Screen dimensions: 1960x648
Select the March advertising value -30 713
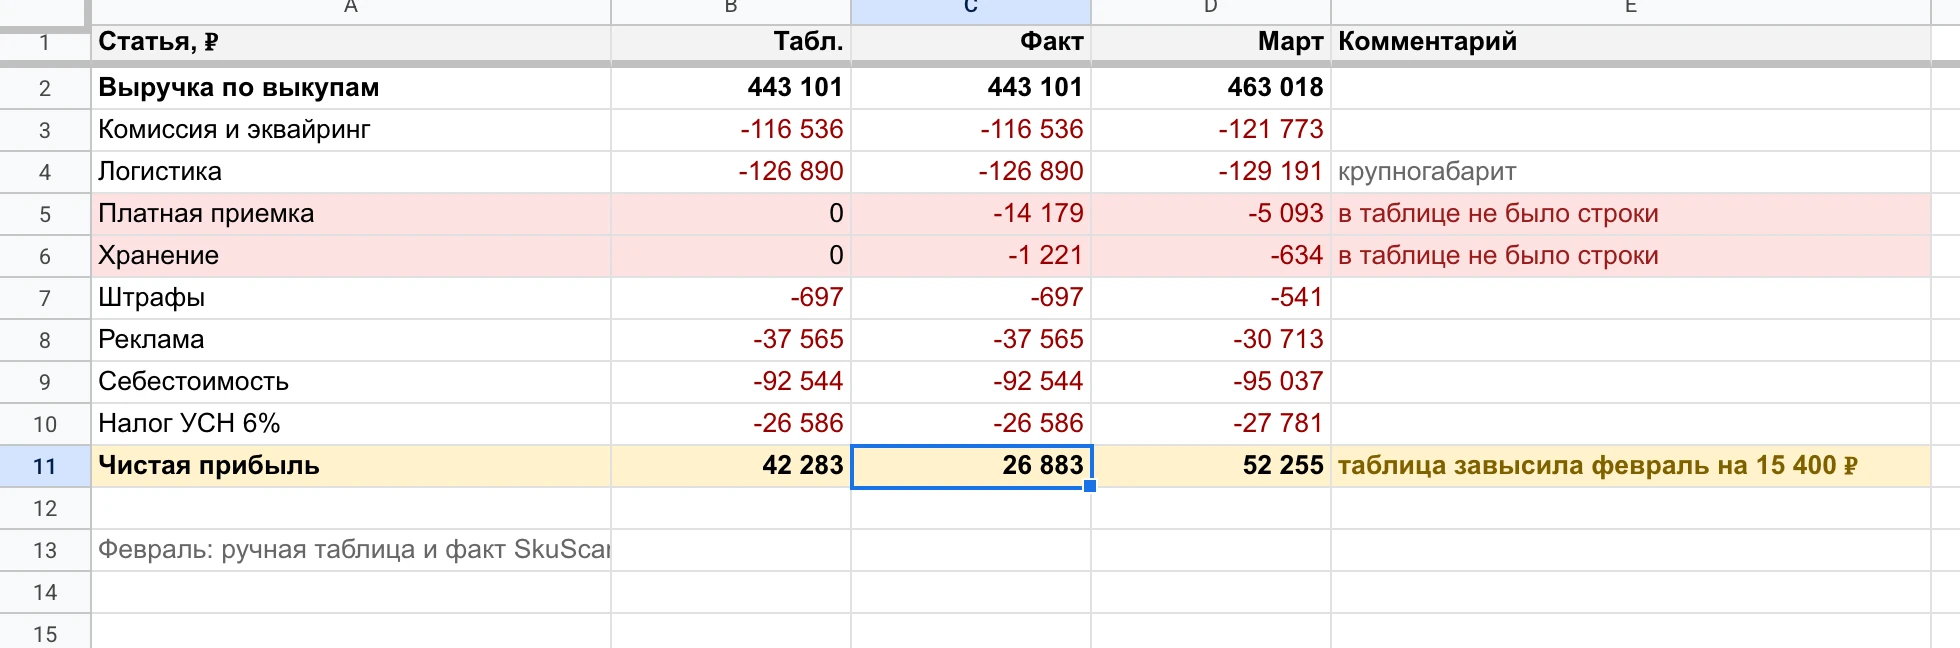pyautogui.click(x=1211, y=340)
